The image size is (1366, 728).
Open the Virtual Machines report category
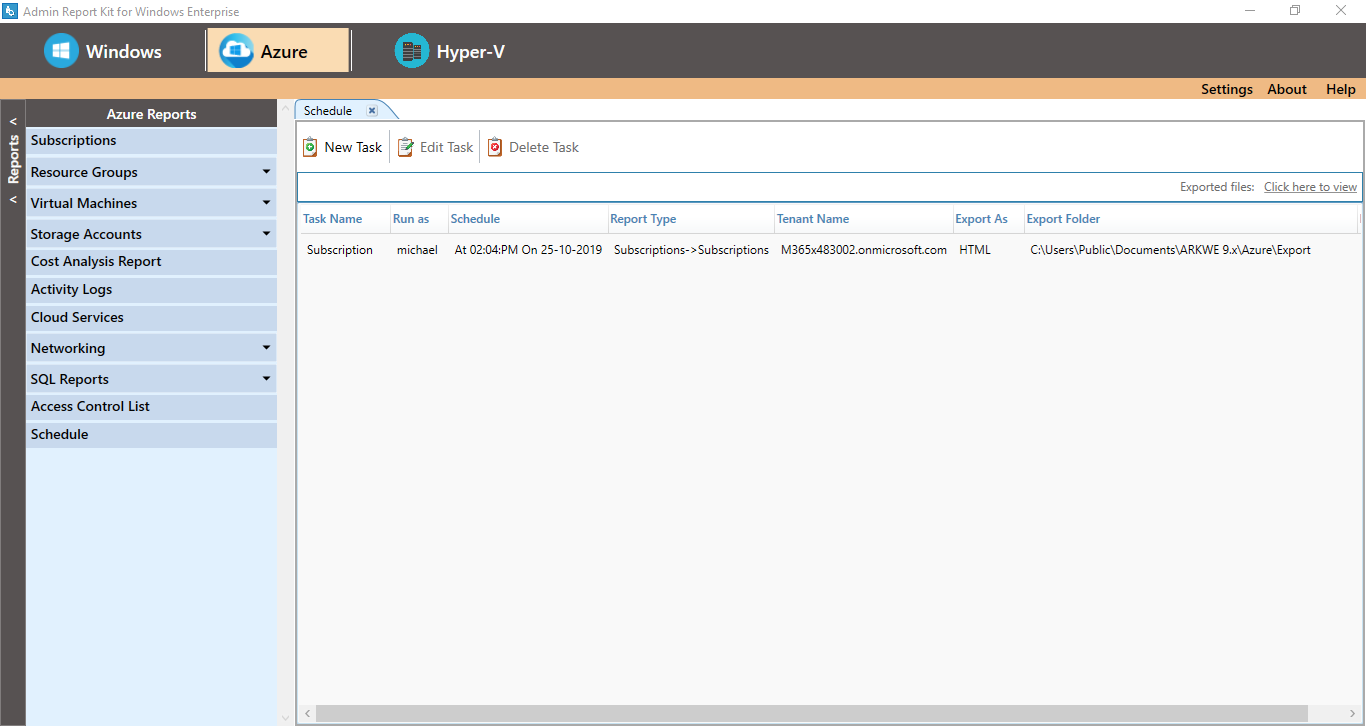(151, 203)
